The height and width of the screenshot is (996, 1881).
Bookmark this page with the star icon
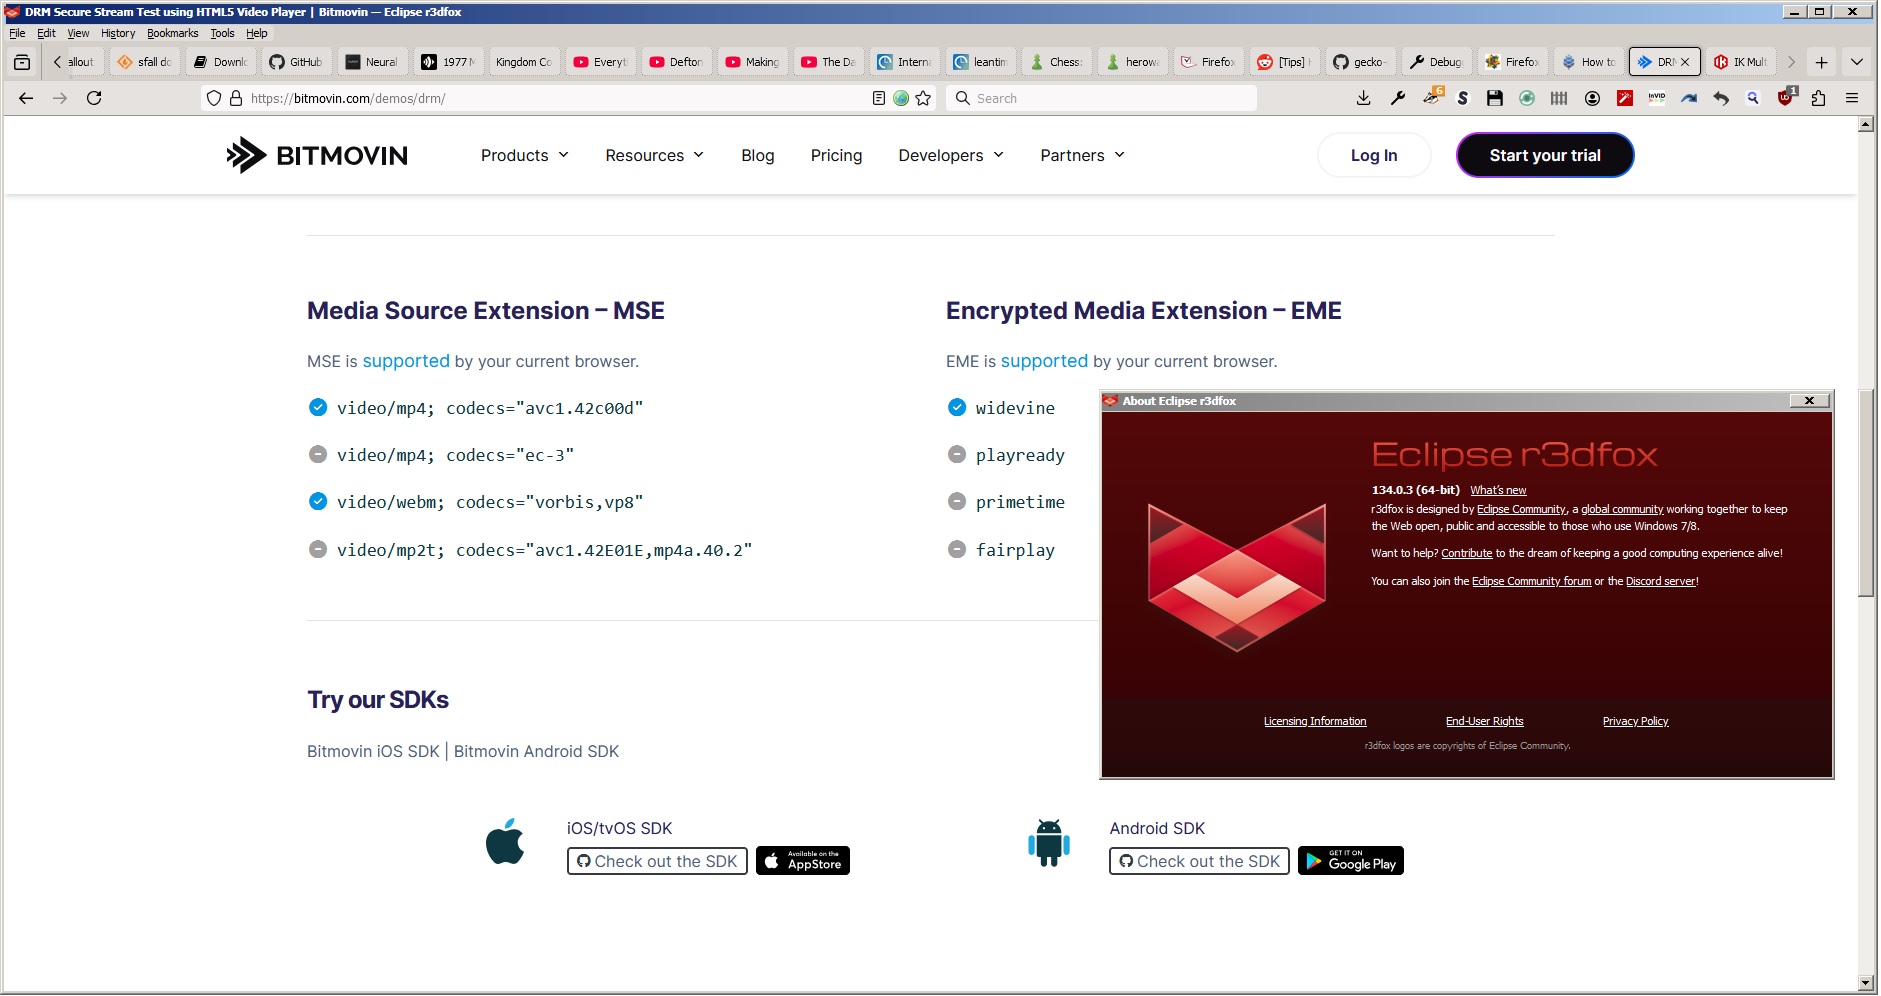click(923, 98)
